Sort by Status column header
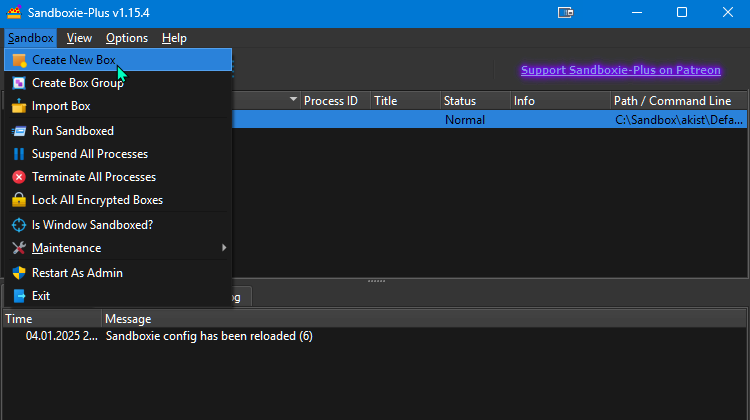Screen dimensions: 750x420 pyautogui.click(x=475, y=101)
